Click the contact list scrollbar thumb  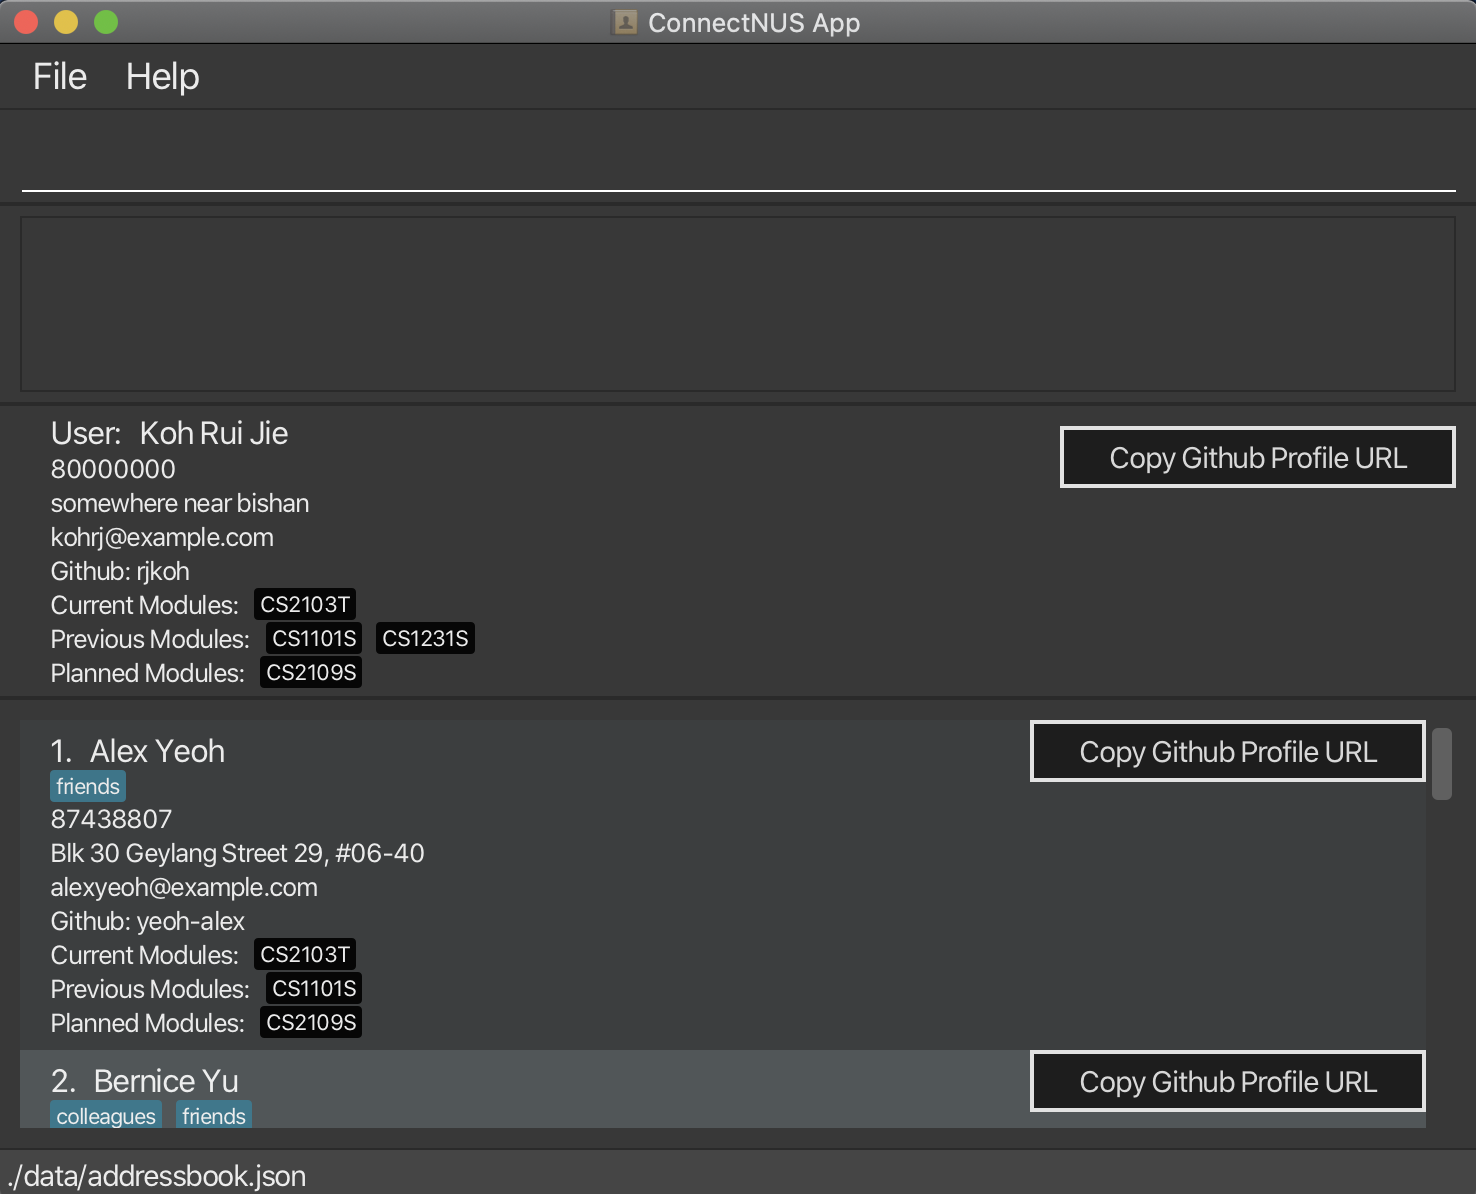[x=1441, y=764]
